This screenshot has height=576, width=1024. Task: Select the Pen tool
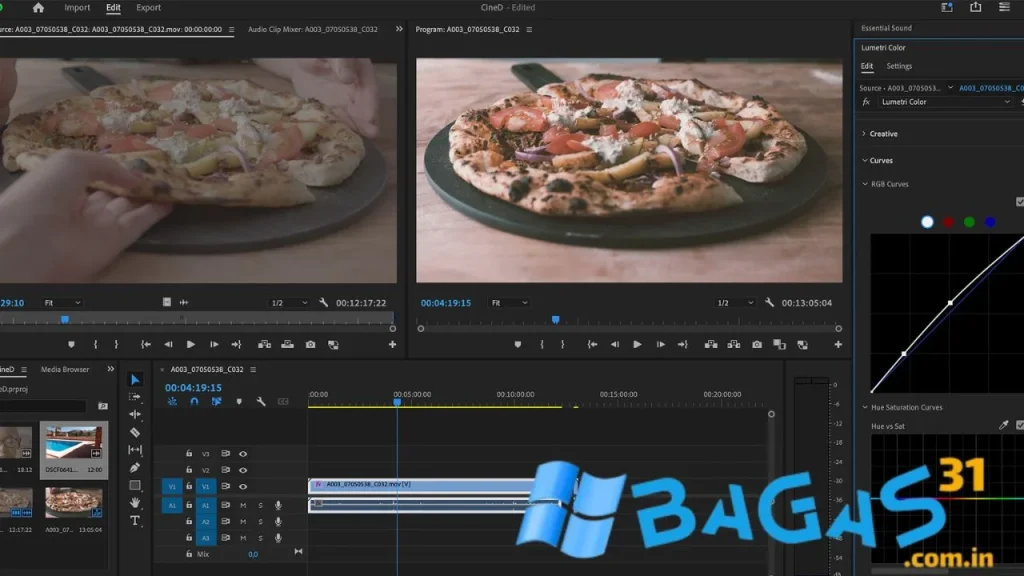point(135,468)
